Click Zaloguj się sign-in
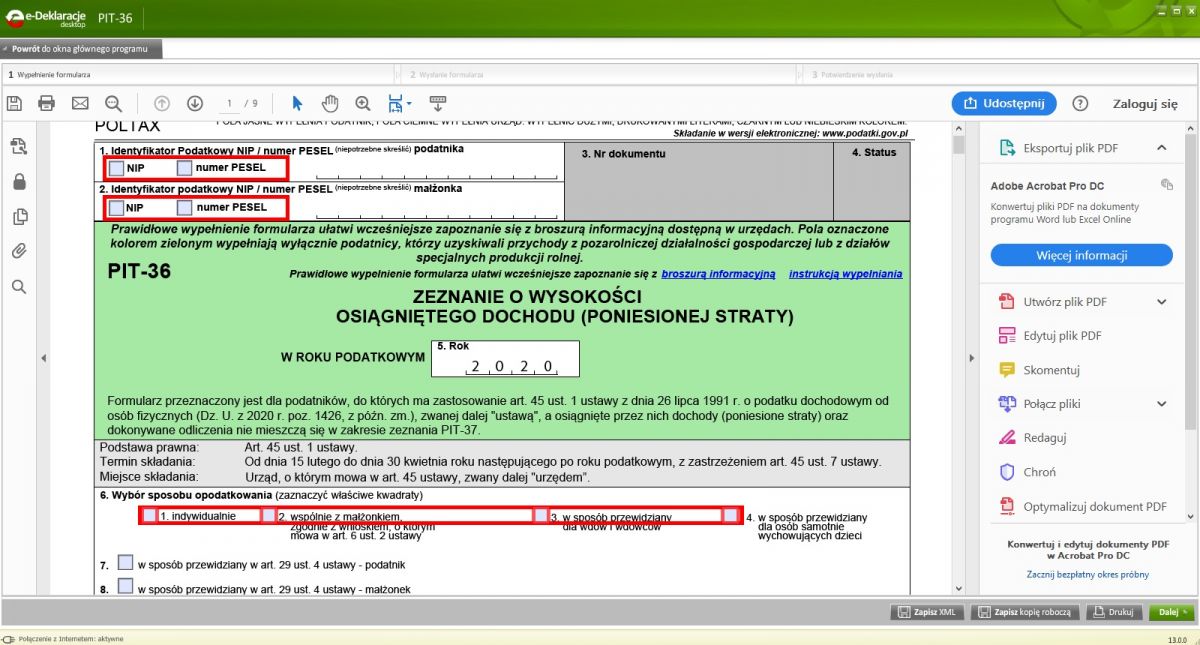The width and height of the screenshot is (1200, 645). coord(1145,104)
